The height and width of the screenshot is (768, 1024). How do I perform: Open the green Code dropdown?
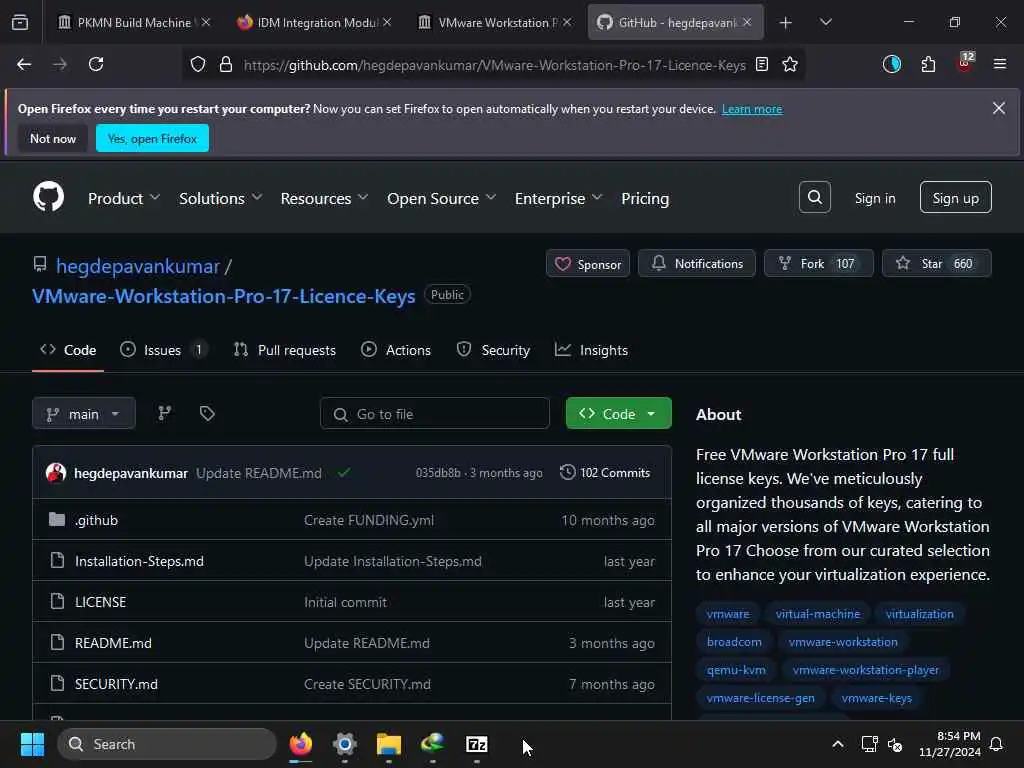[618, 413]
